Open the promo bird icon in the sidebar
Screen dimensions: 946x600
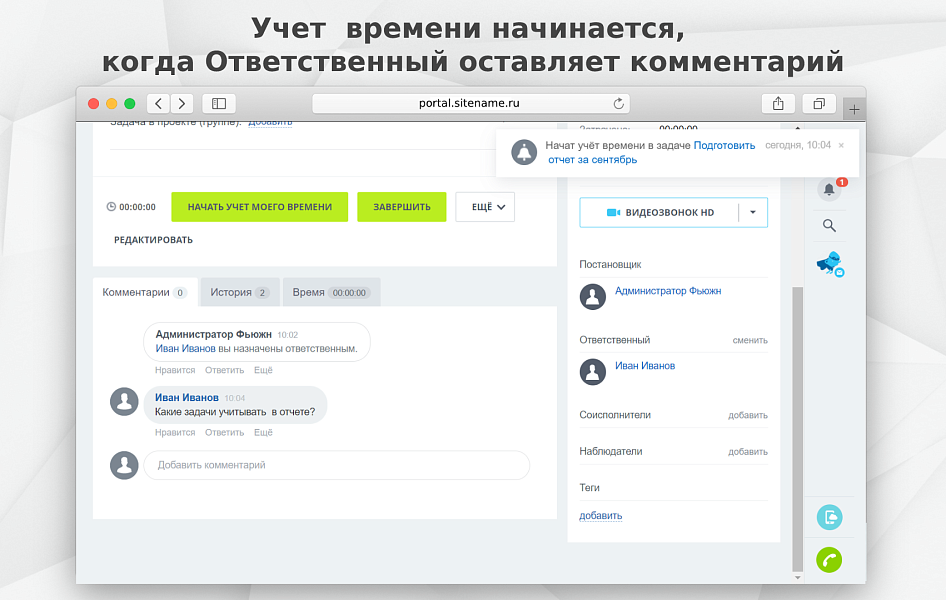[828, 263]
